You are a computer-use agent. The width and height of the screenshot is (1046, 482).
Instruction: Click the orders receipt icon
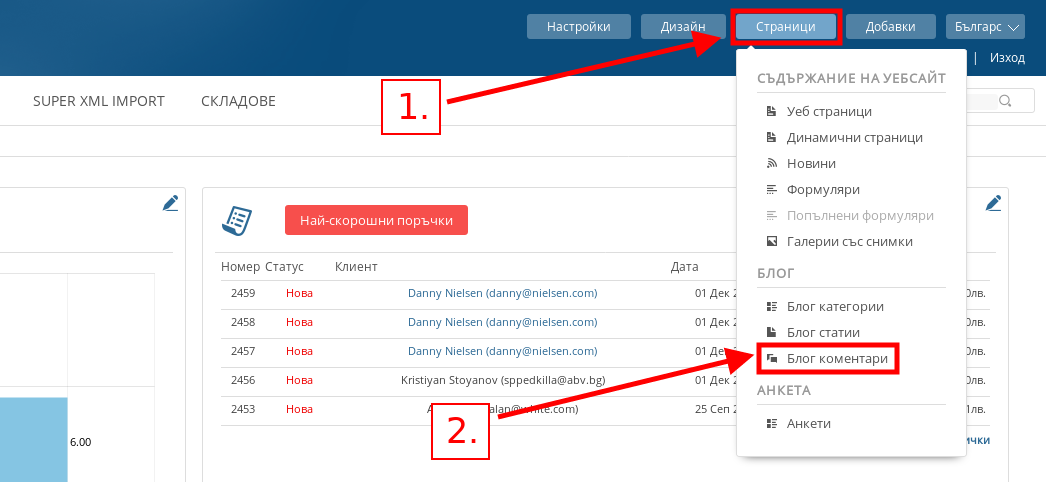coord(237,220)
